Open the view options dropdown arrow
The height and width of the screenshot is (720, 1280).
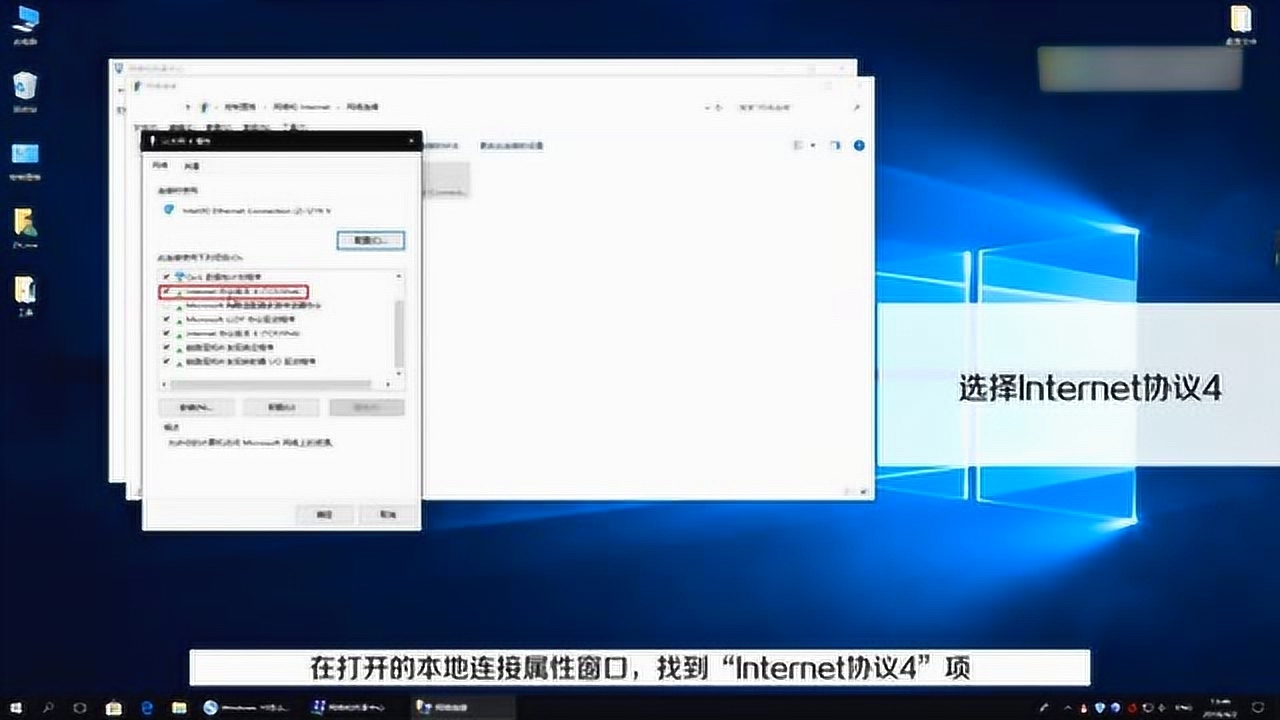[813, 146]
